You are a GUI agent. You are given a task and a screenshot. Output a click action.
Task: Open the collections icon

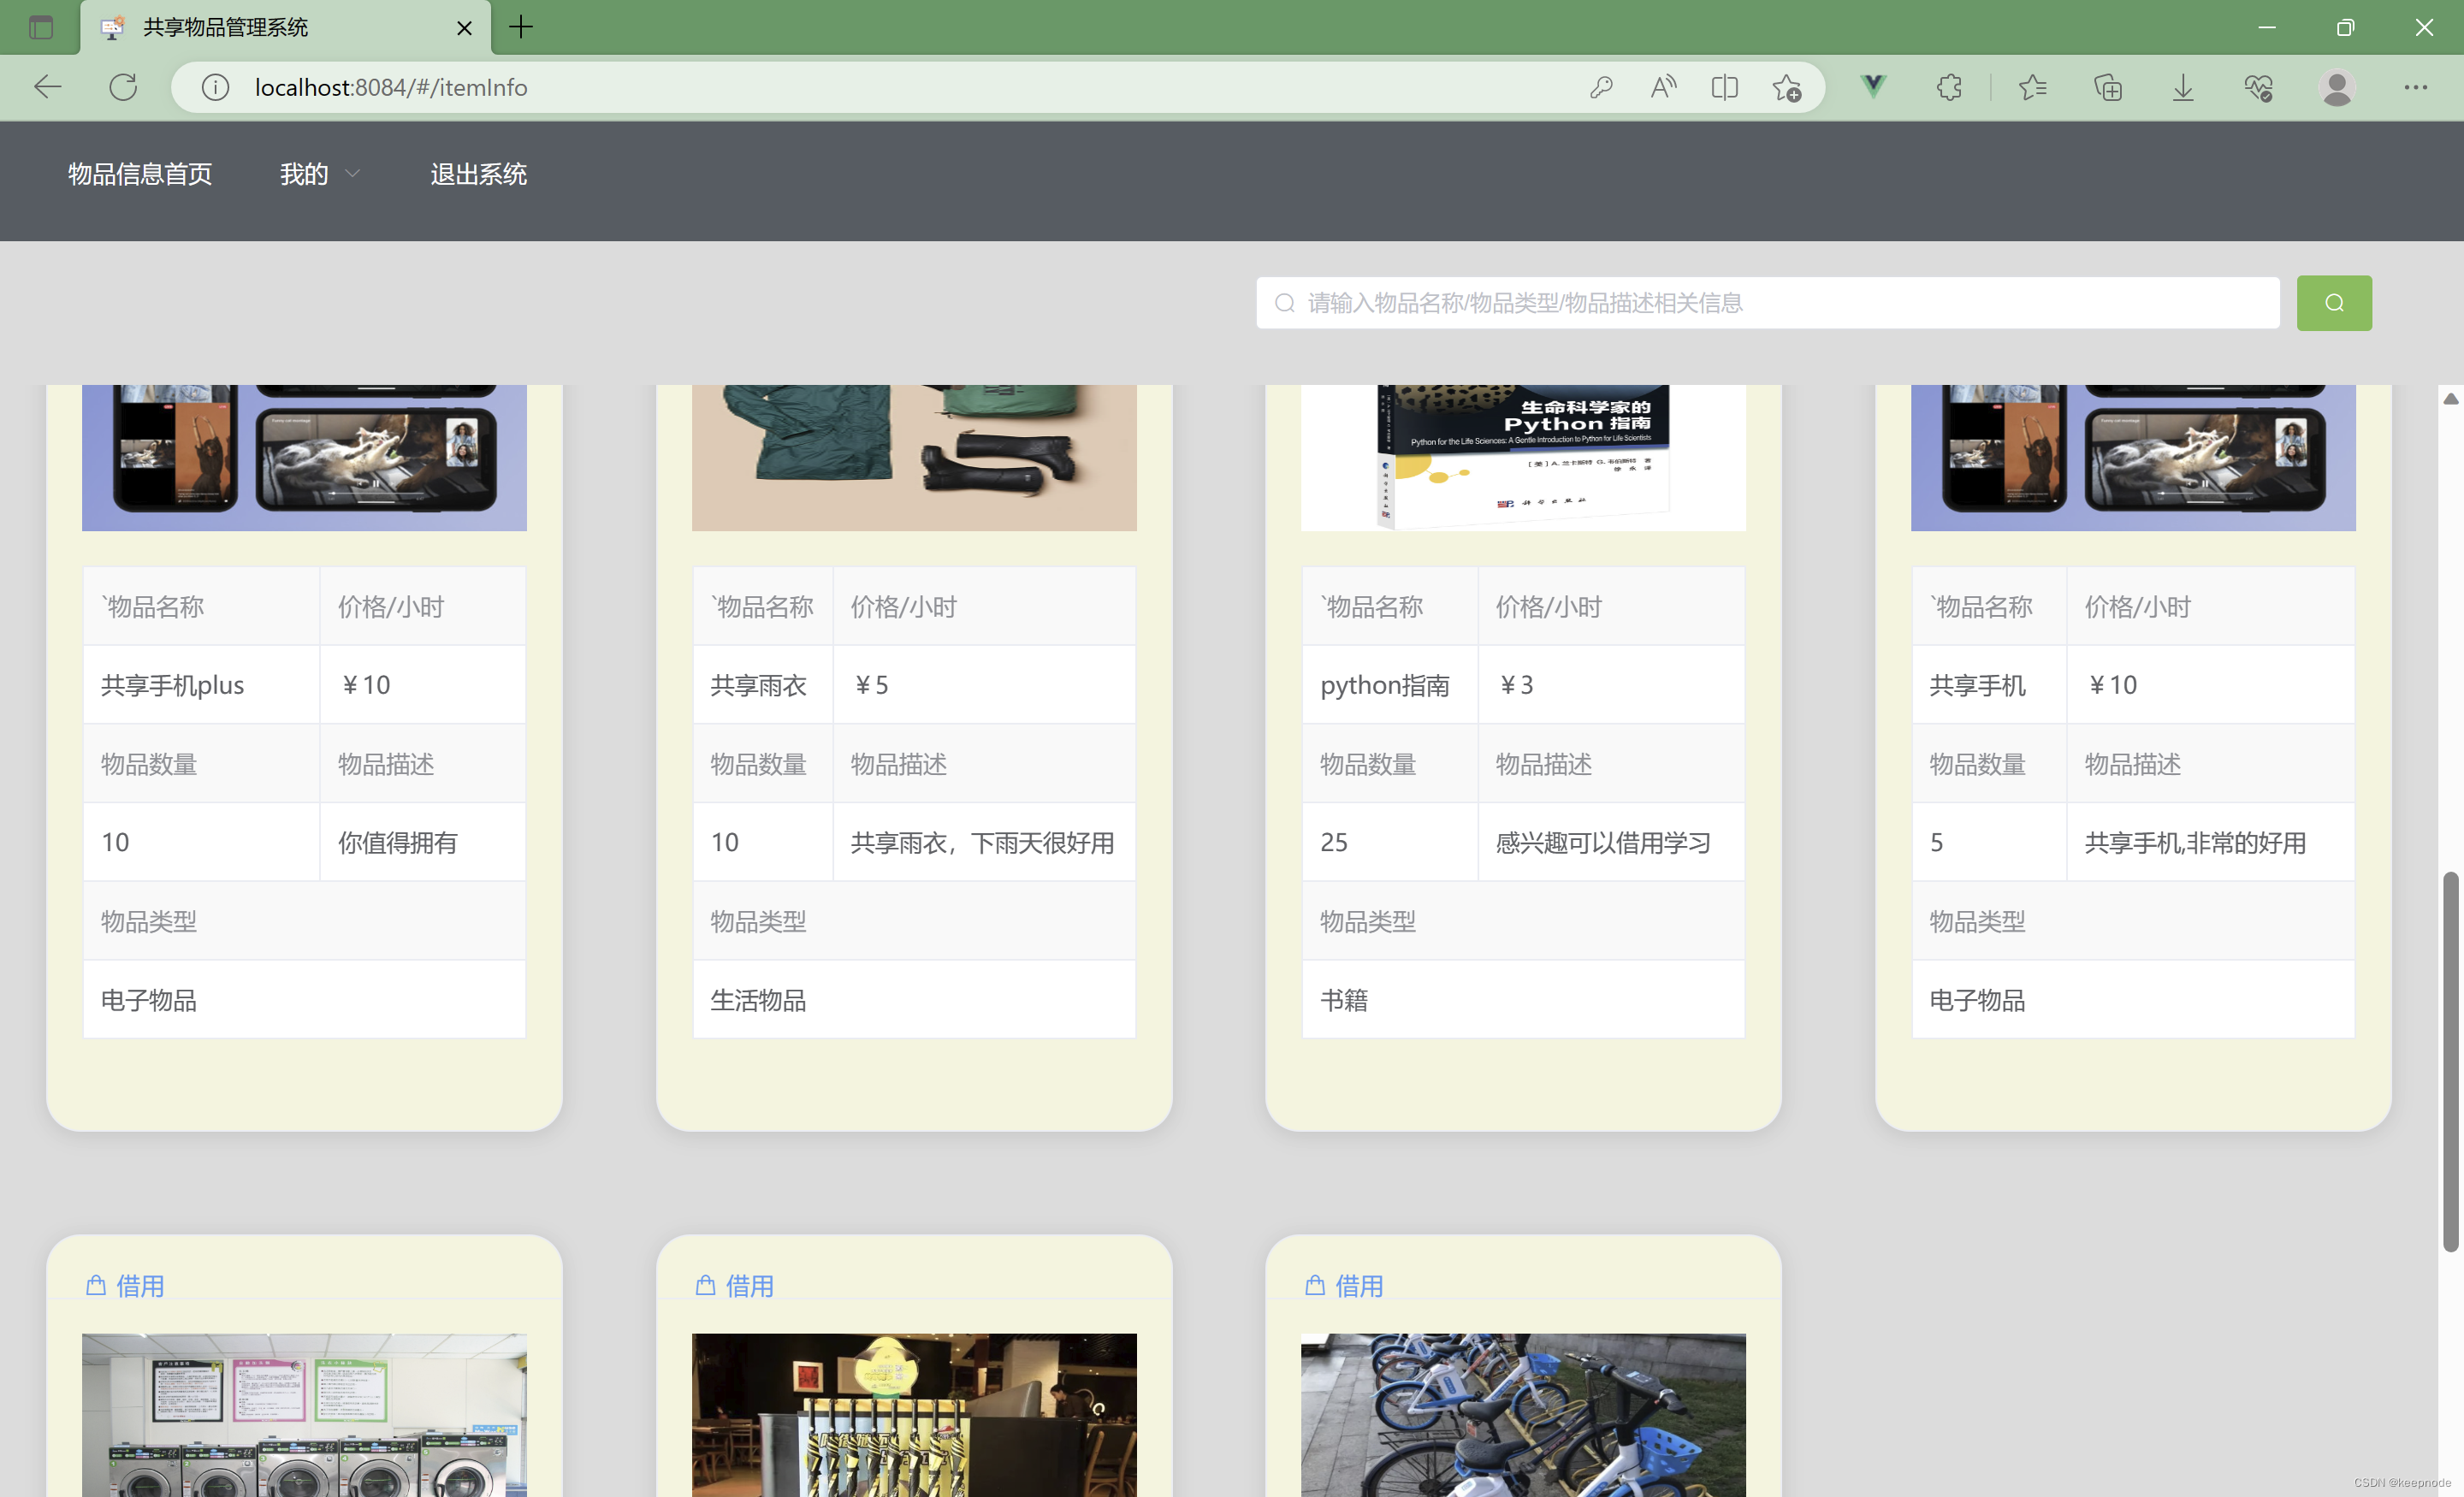(x=2108, y=87)
